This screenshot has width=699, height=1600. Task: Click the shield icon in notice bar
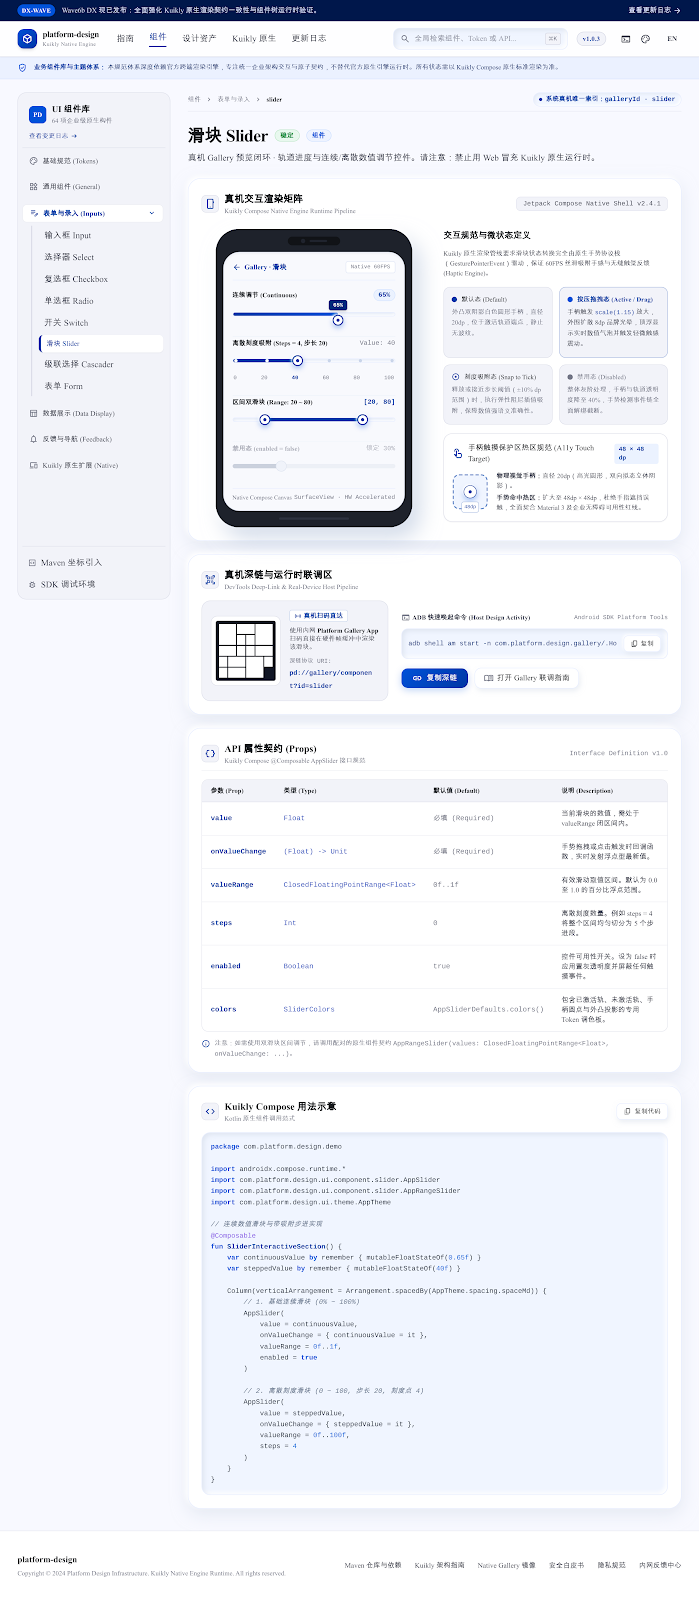[23, 67]
